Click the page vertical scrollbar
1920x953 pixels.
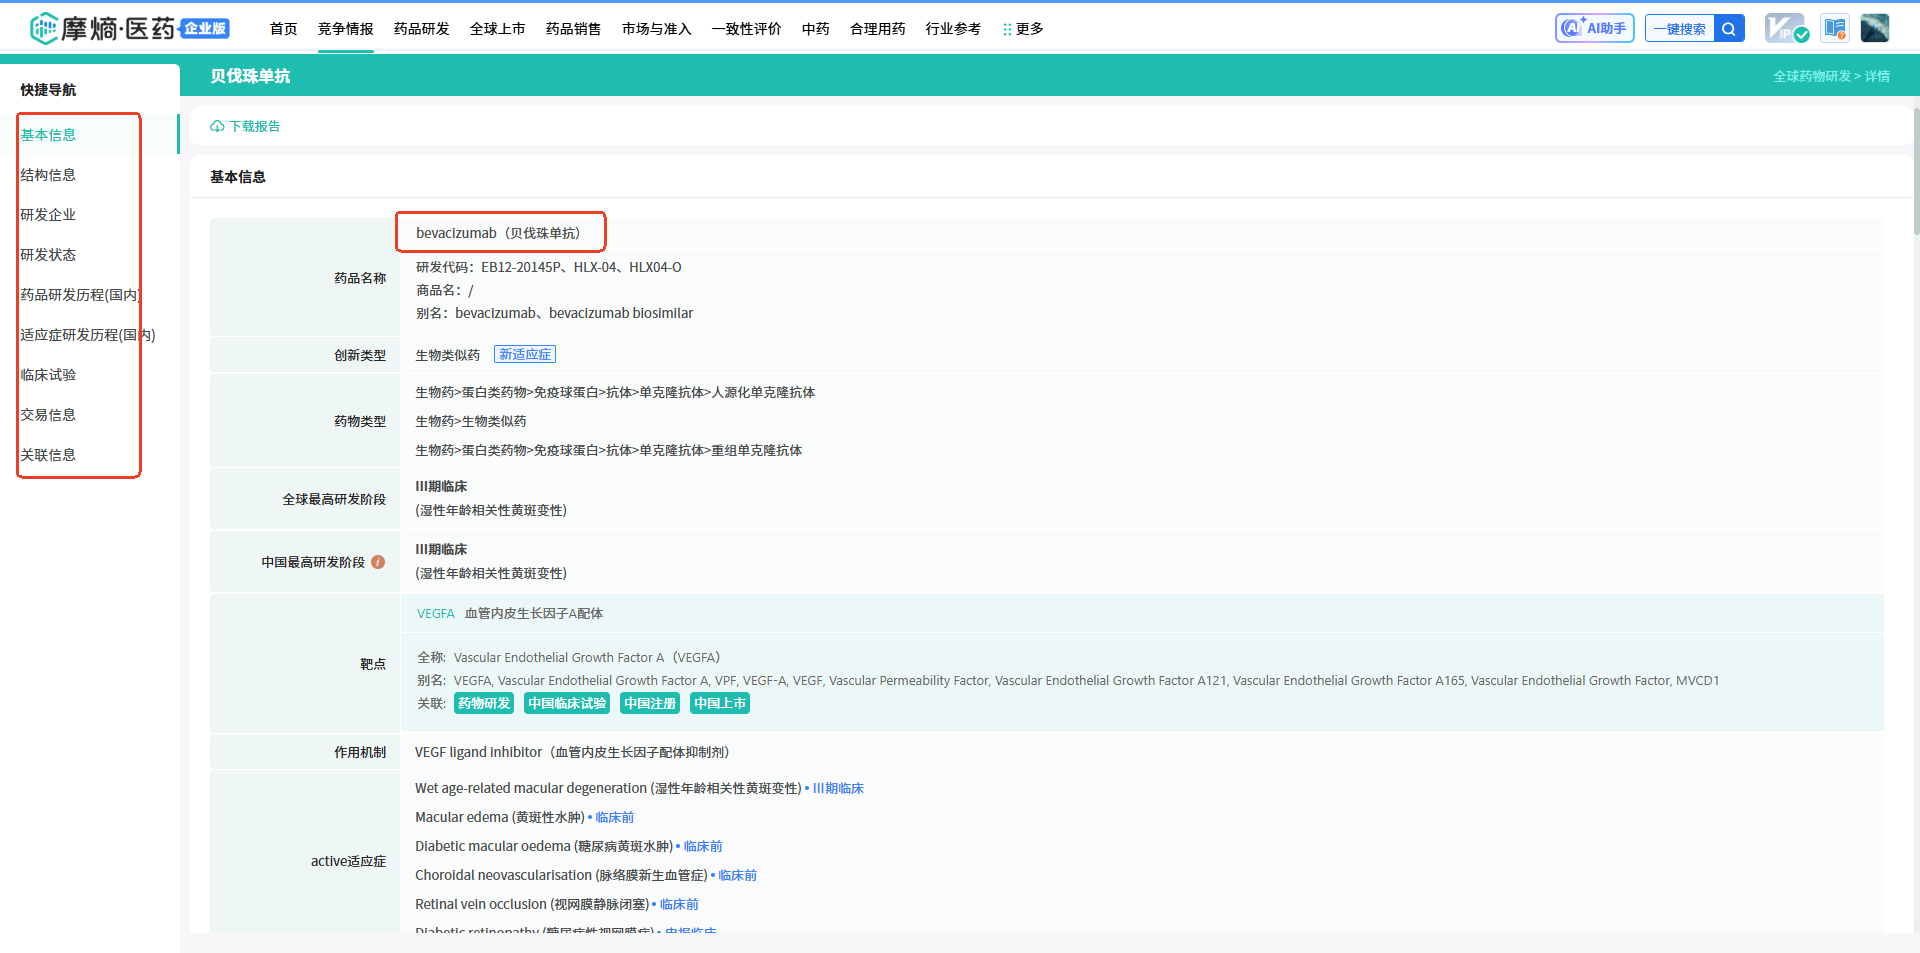(1915, 170)
